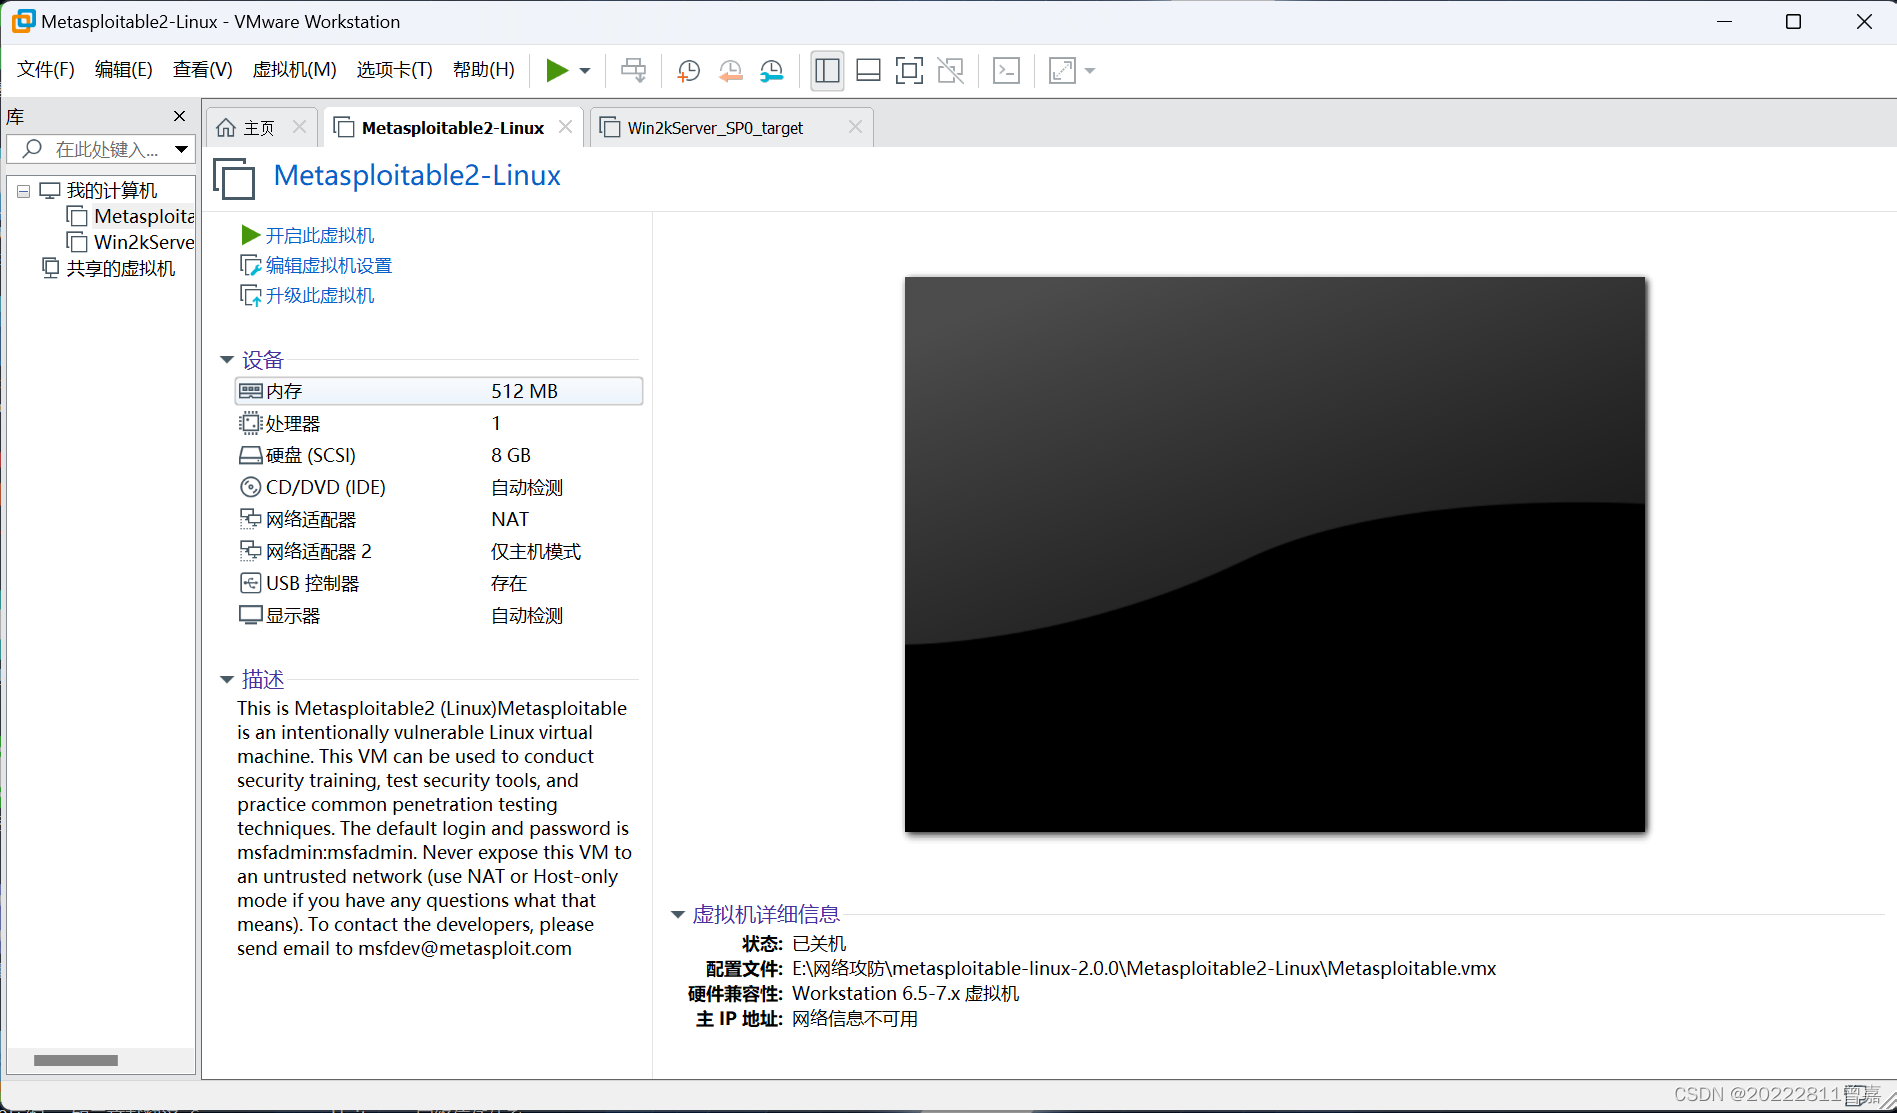
Task: Revert to snapshot toolbar icon
Action: point(730,70)
